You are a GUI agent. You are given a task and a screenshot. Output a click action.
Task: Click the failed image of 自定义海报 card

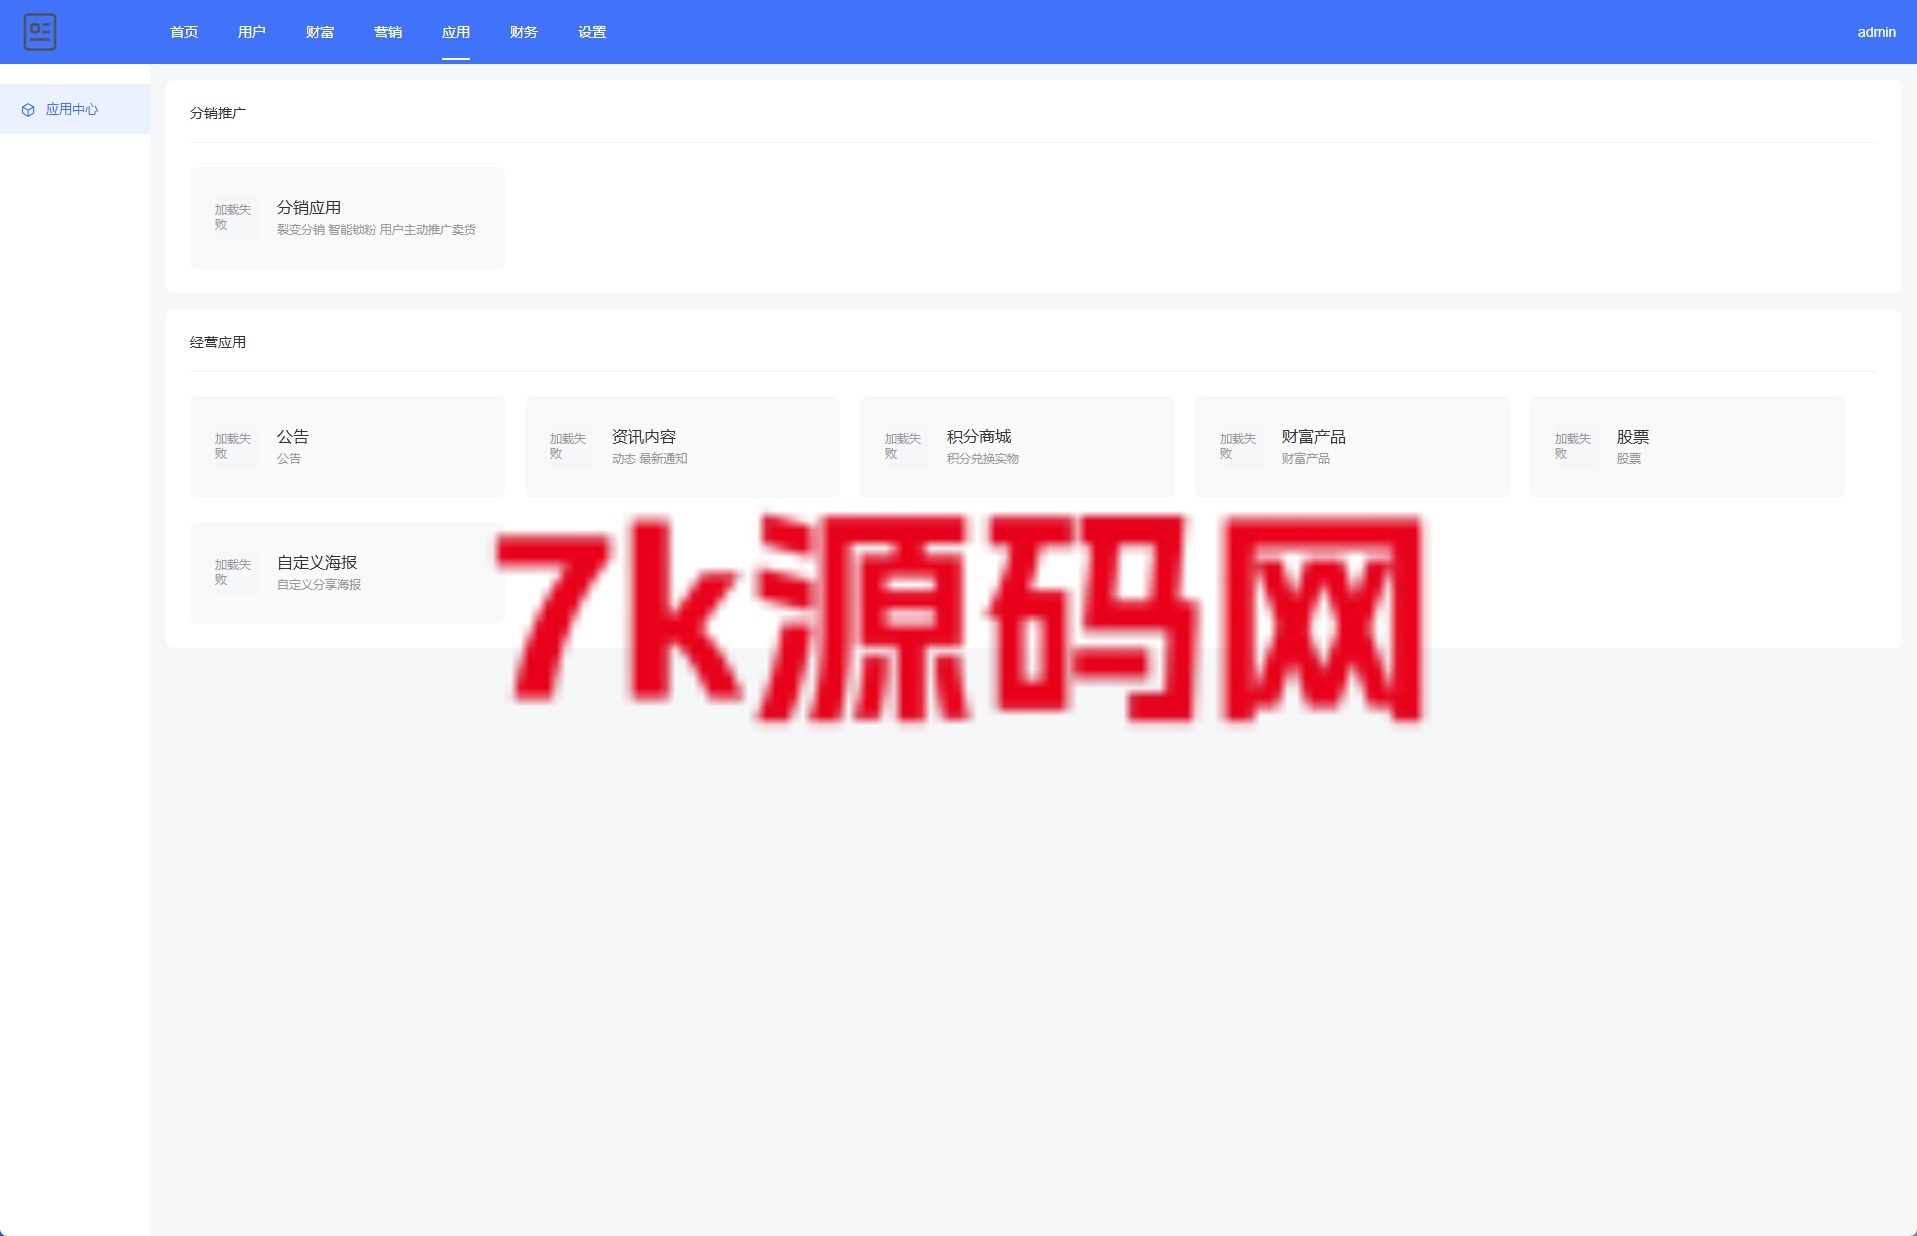236,572
